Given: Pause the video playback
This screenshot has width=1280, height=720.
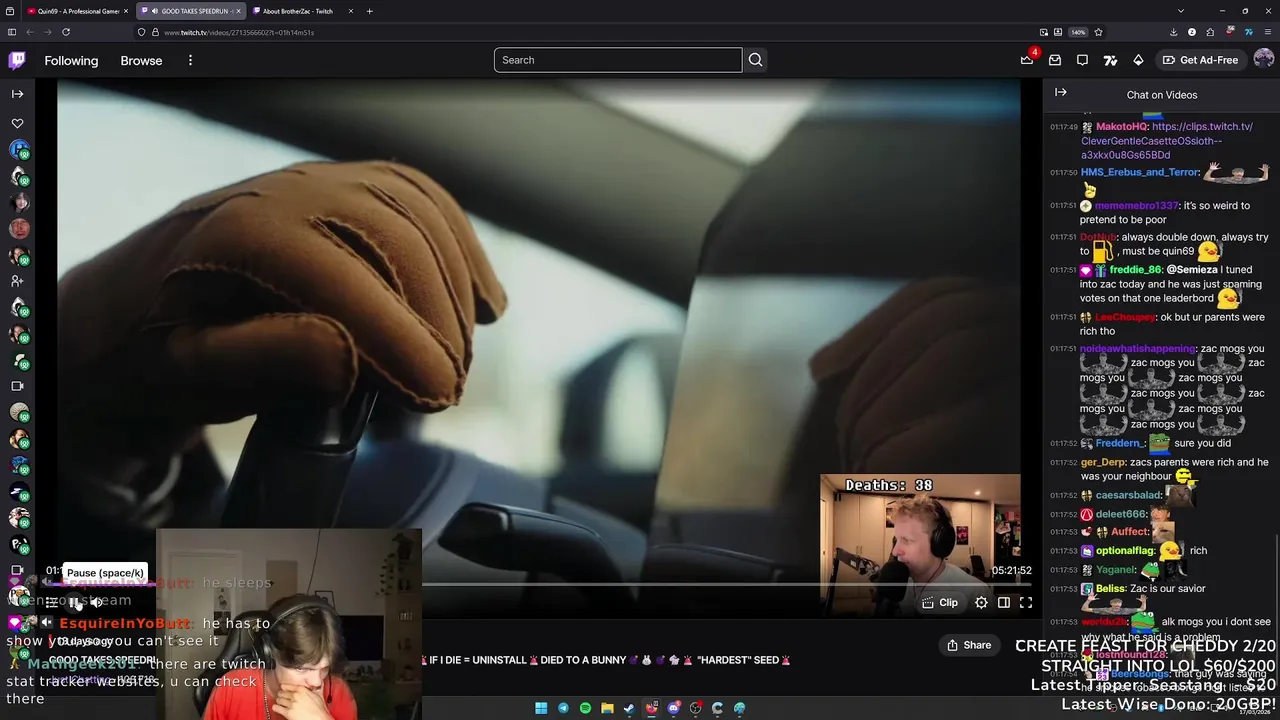Looking at the screenshot, I should (75, 602).
